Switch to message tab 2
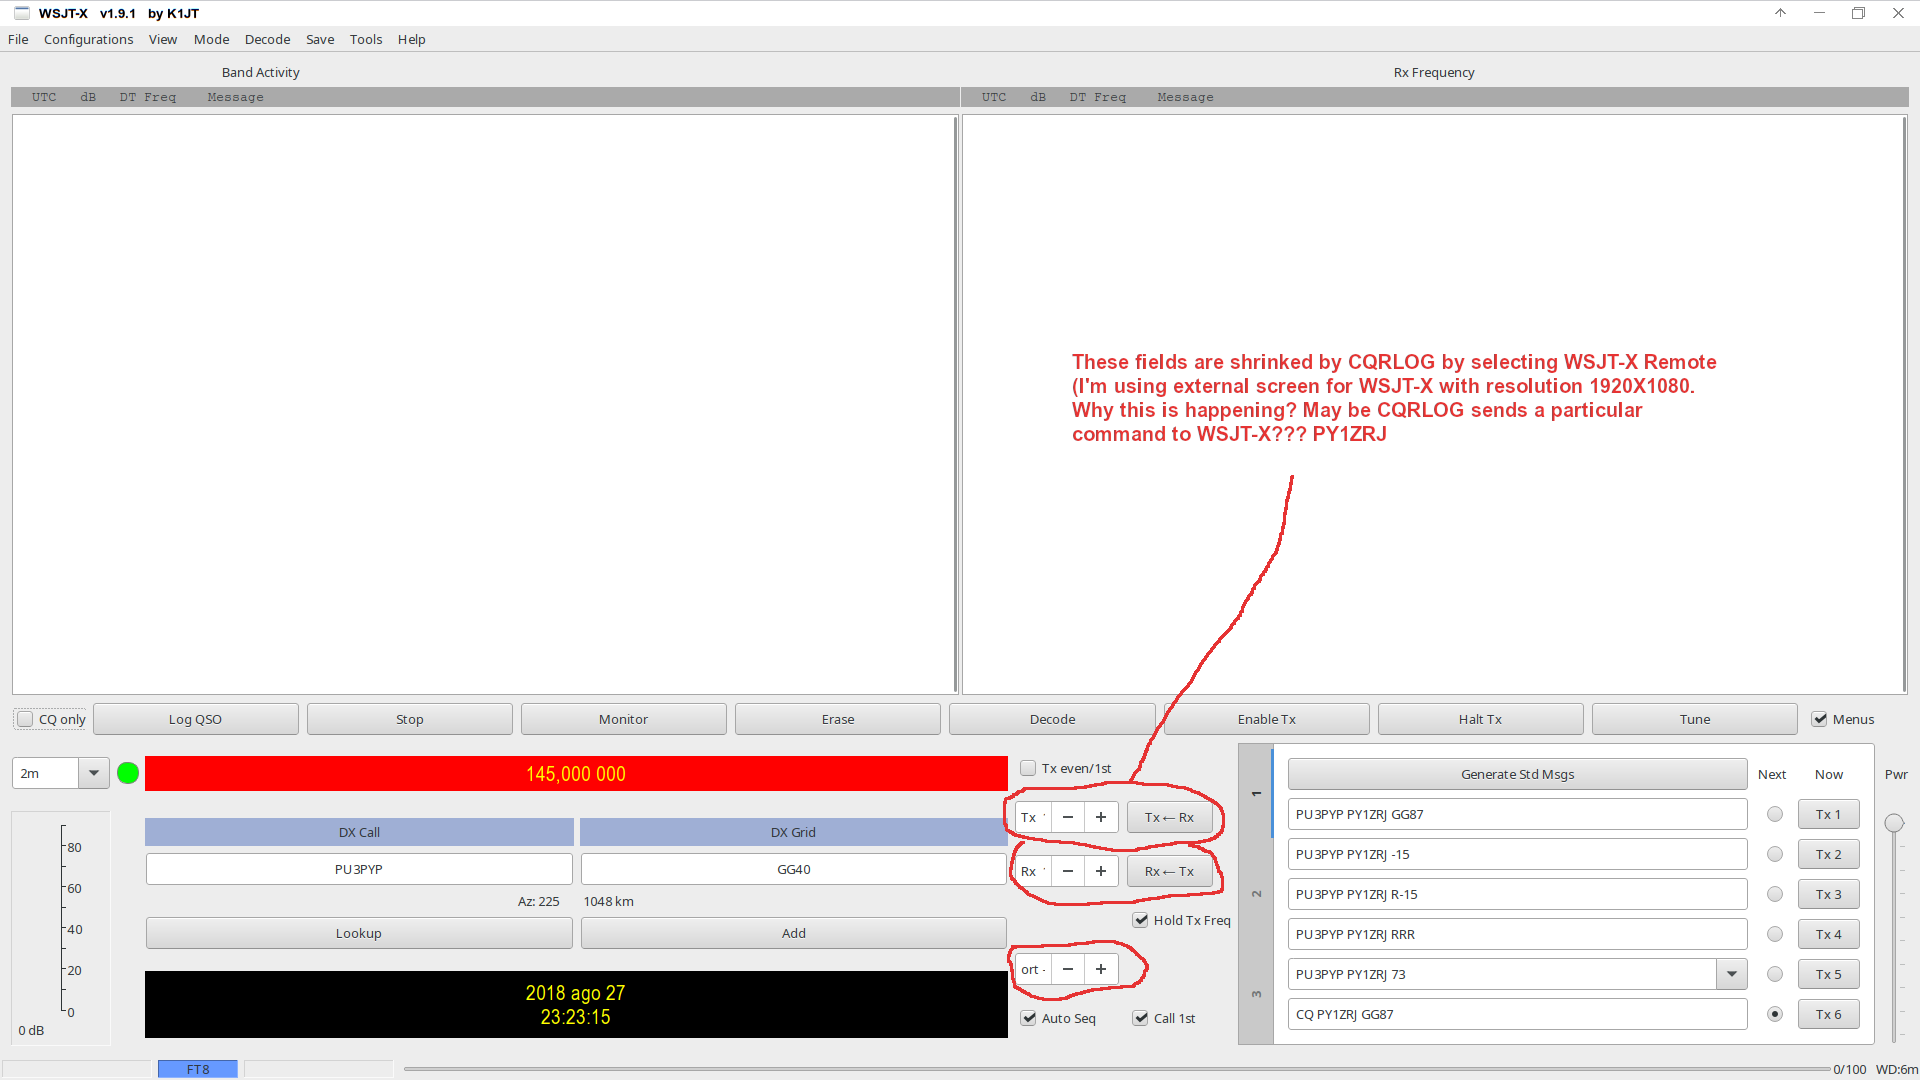This screenshot has width=1920, height=1080. coord(1256,893)
